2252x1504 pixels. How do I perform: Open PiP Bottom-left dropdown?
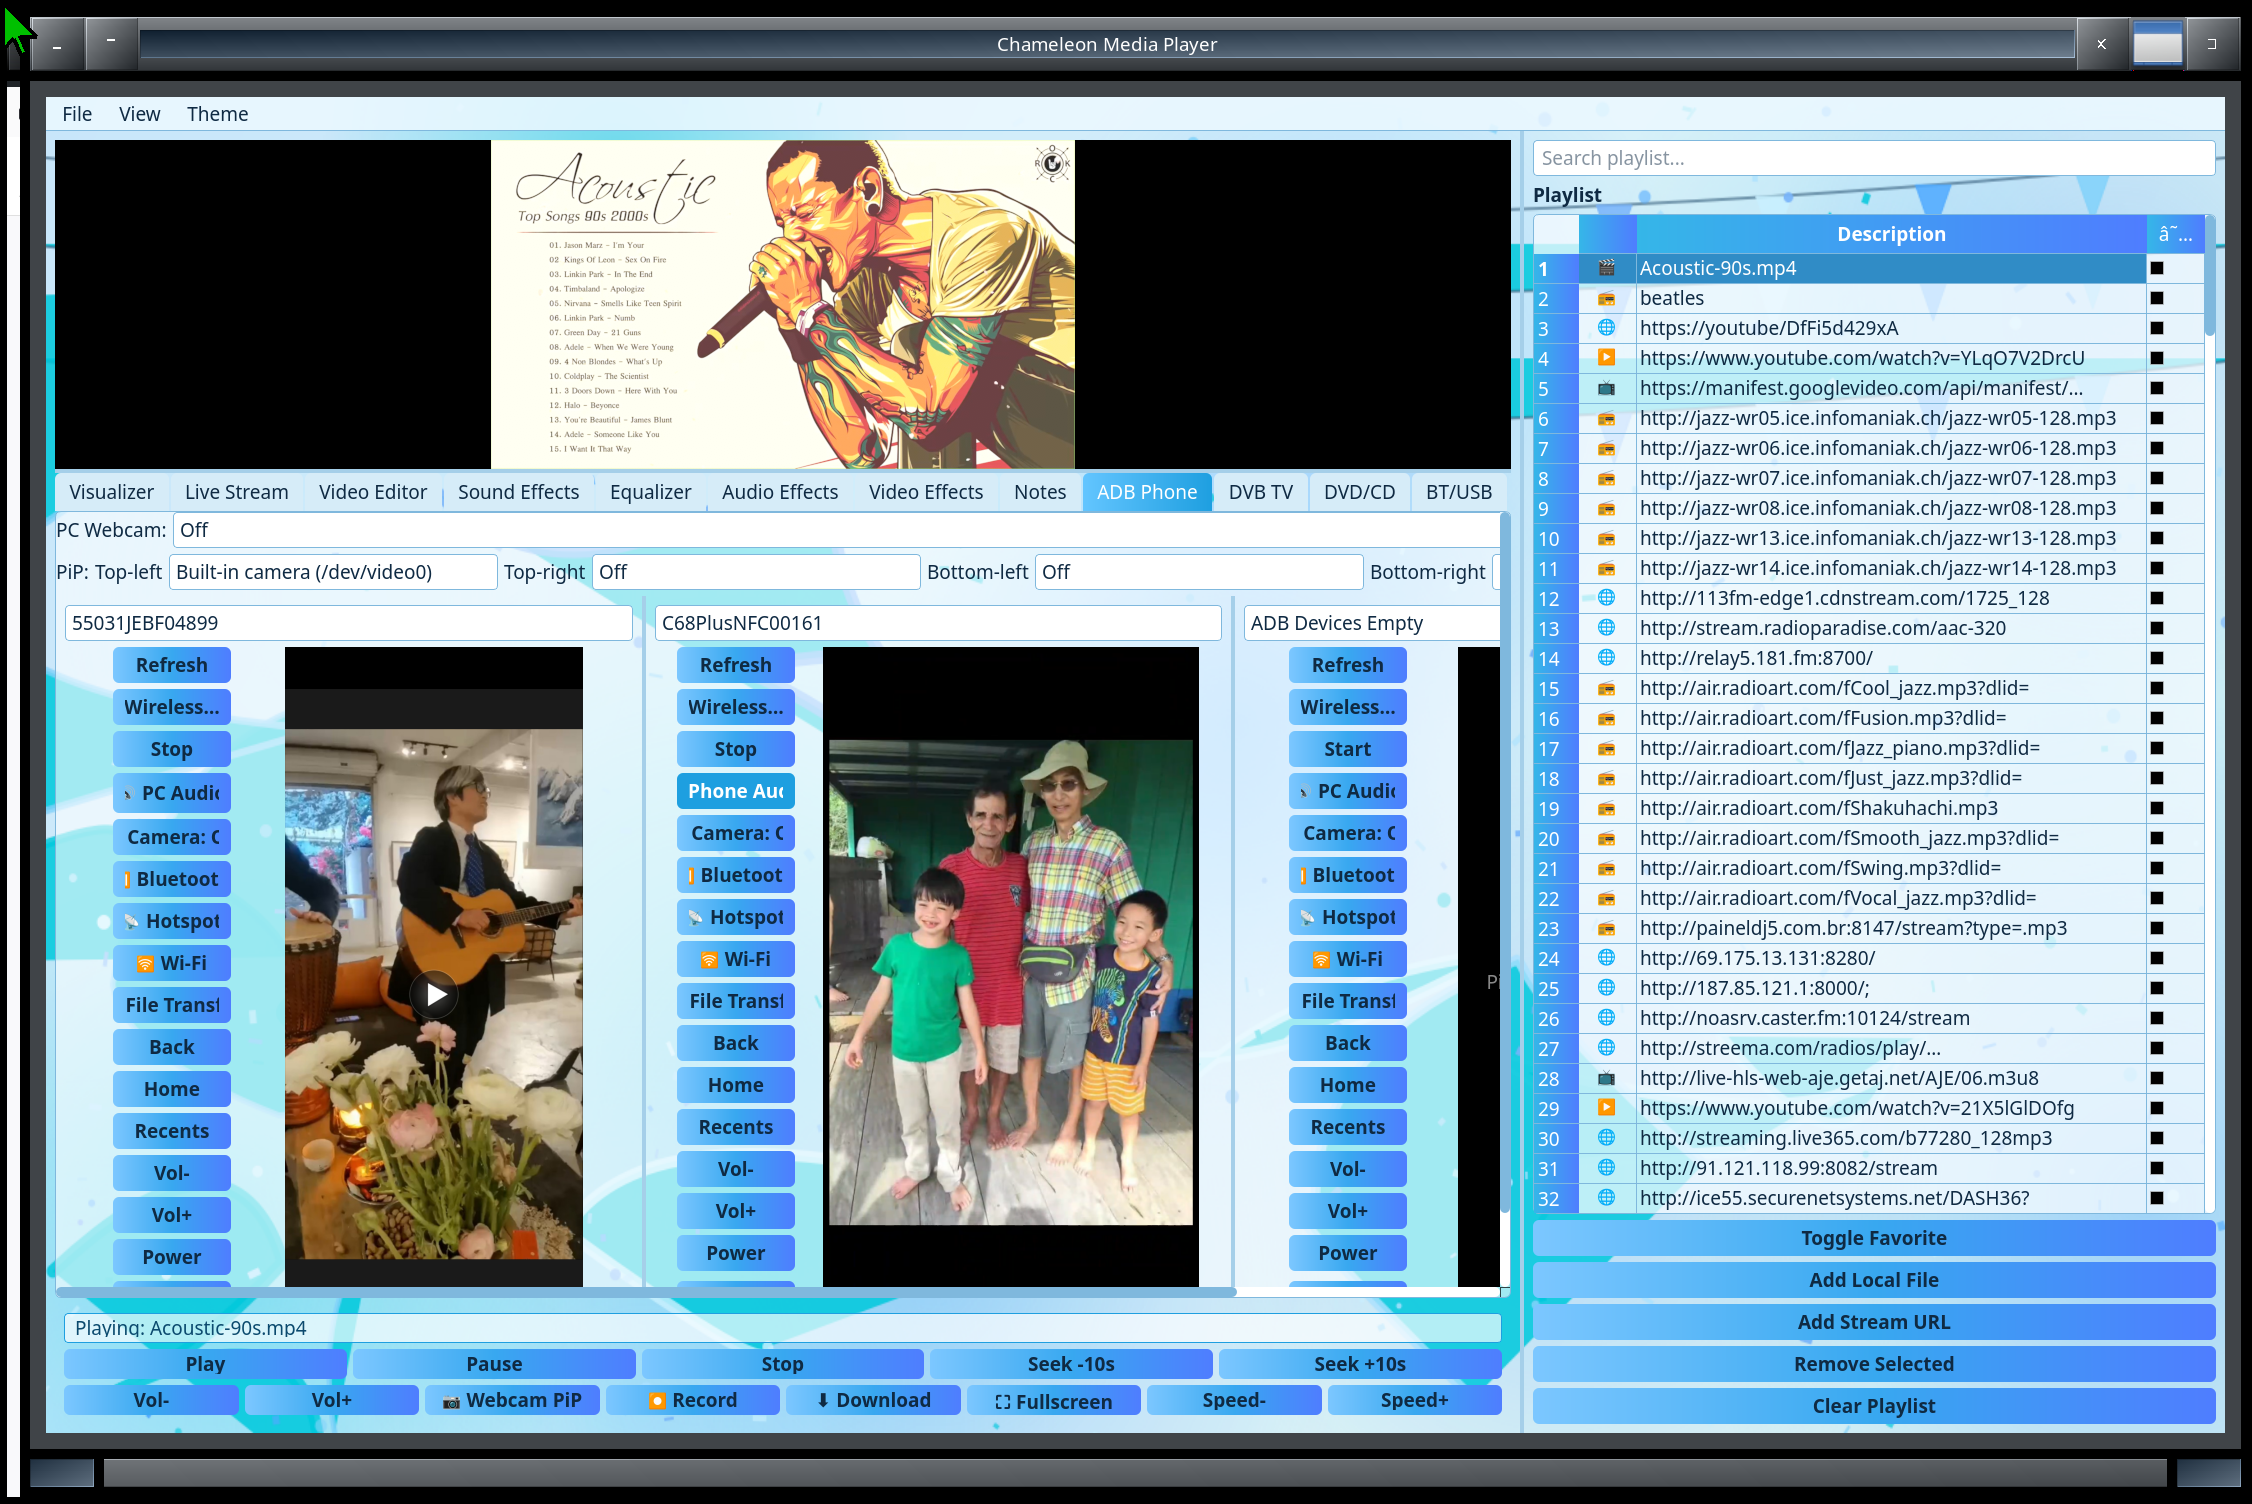[1199, 572]
